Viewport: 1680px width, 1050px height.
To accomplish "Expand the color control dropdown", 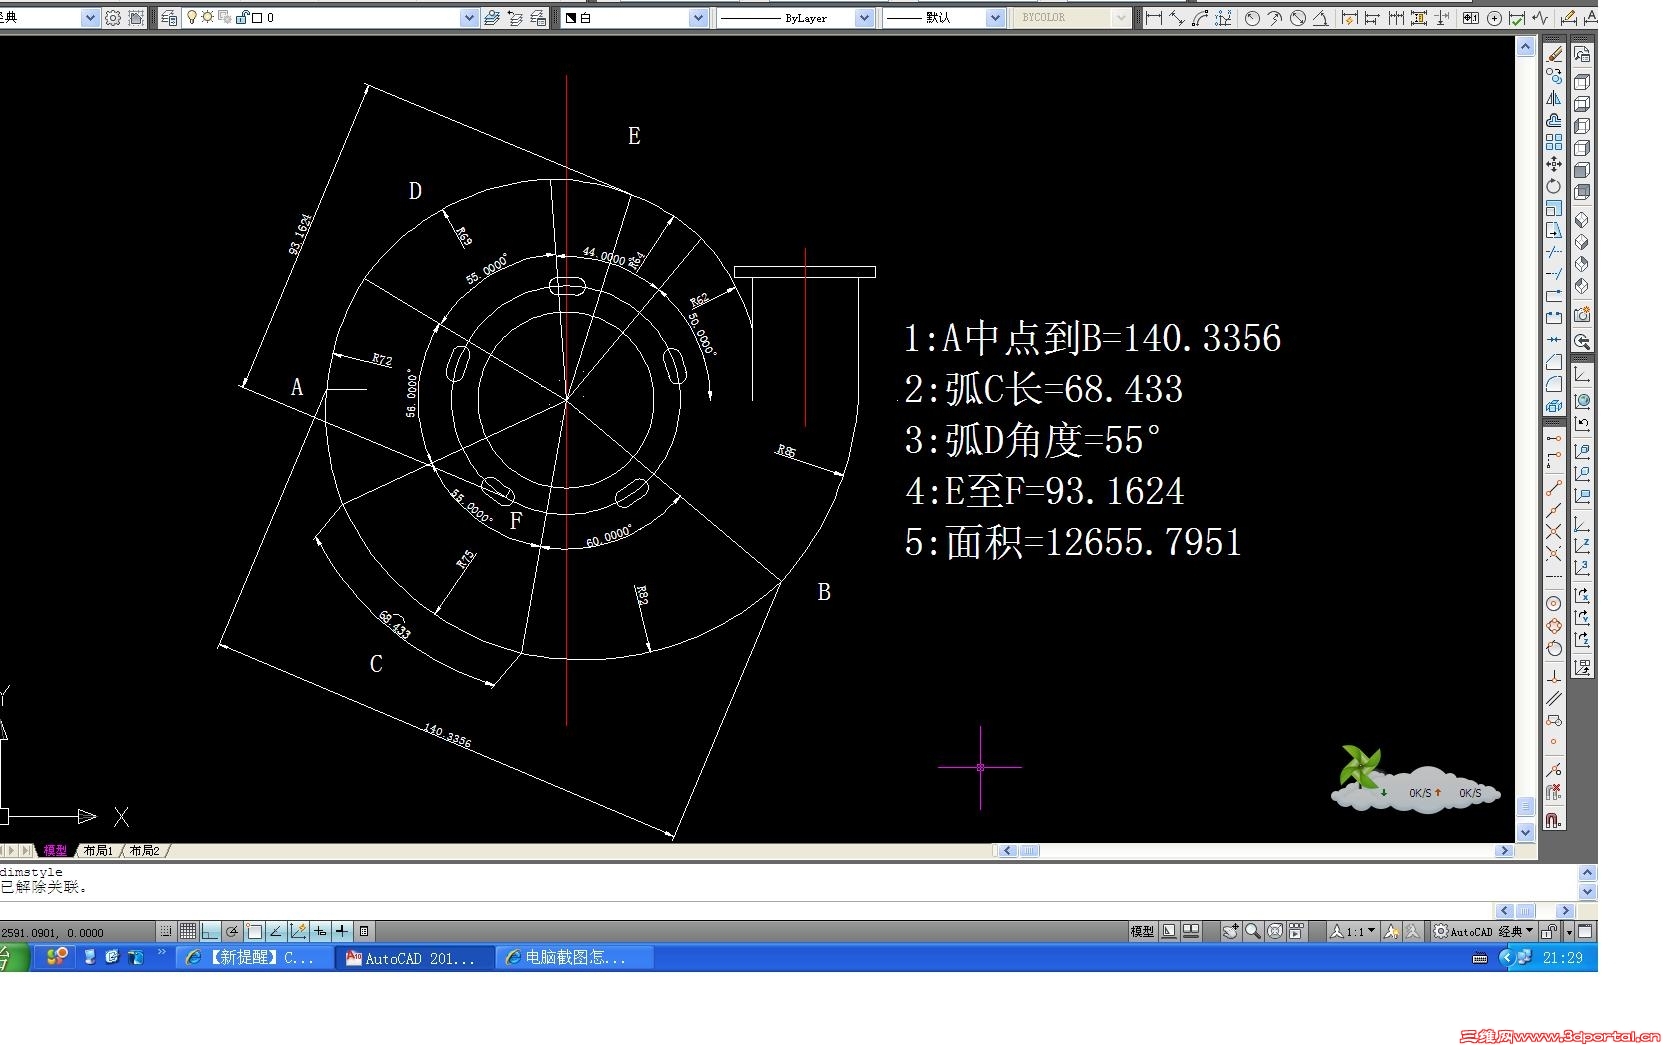I will pyautogui.click(x=698, y=18).
